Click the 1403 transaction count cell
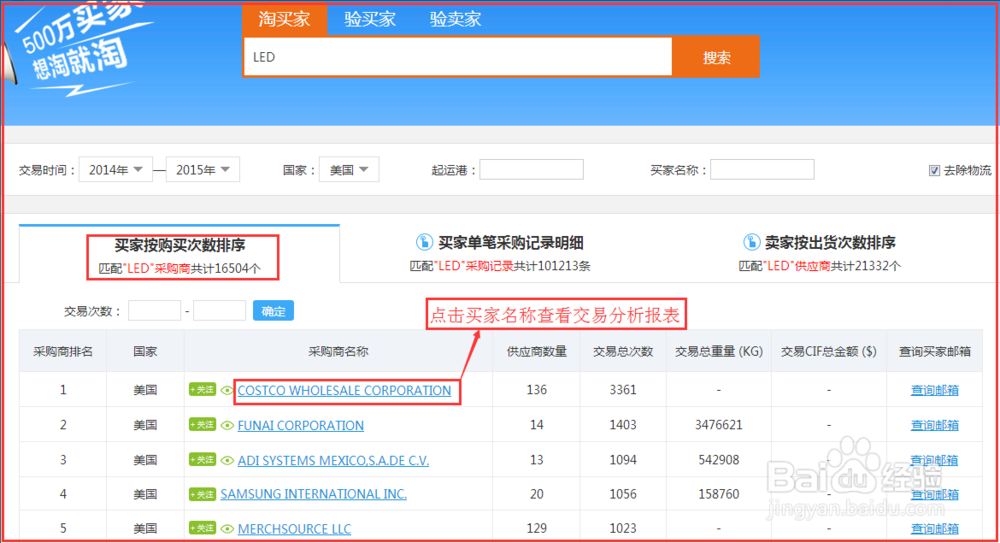Viewport: 1000px width, 543px height. tap(623, 425)
